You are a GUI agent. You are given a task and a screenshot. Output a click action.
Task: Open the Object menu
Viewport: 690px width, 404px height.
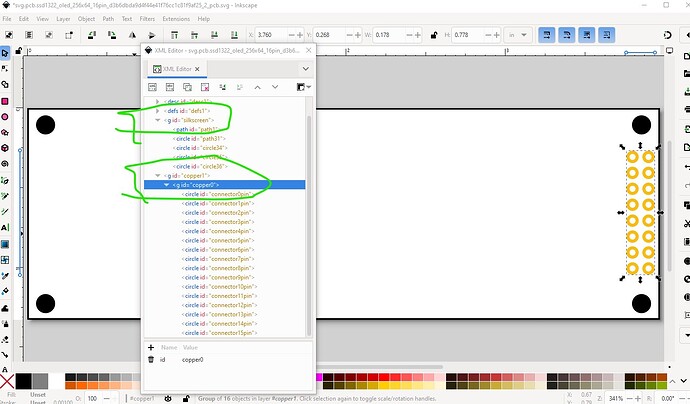click(x=86, y=19)
